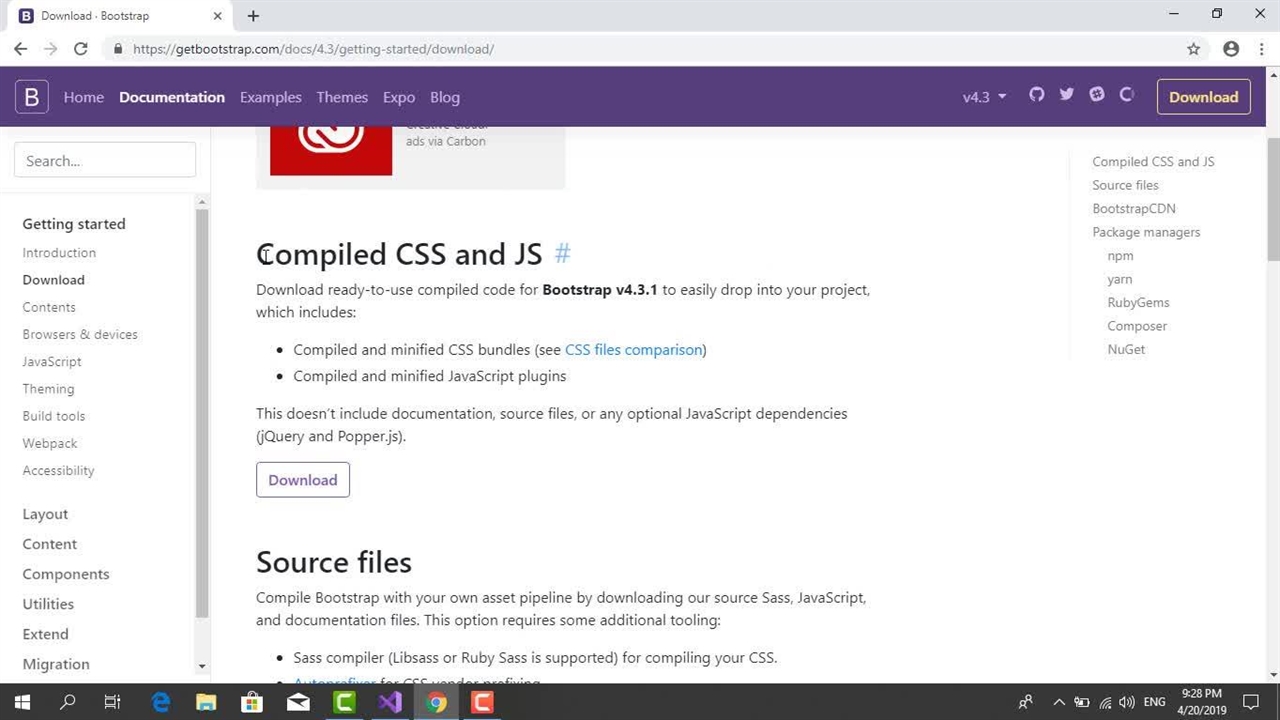
Task: Launch Visual Studio from the taskbar
Action: click(390, 702)
